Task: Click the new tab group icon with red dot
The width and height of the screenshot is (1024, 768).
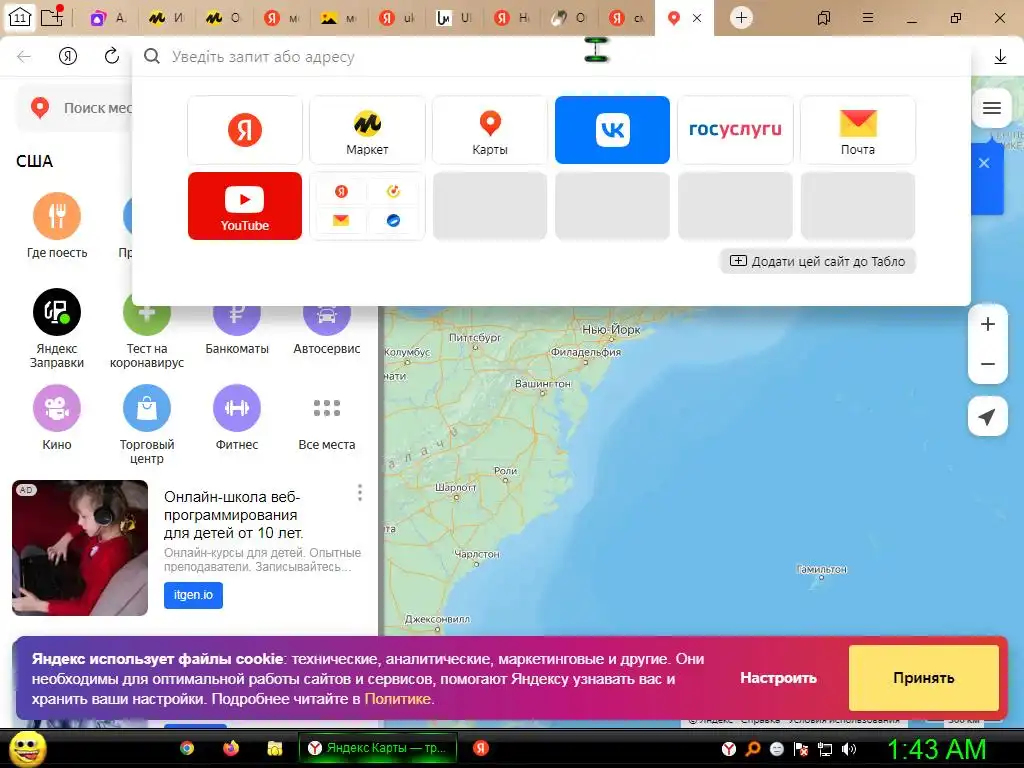Action: pos(52,16)
